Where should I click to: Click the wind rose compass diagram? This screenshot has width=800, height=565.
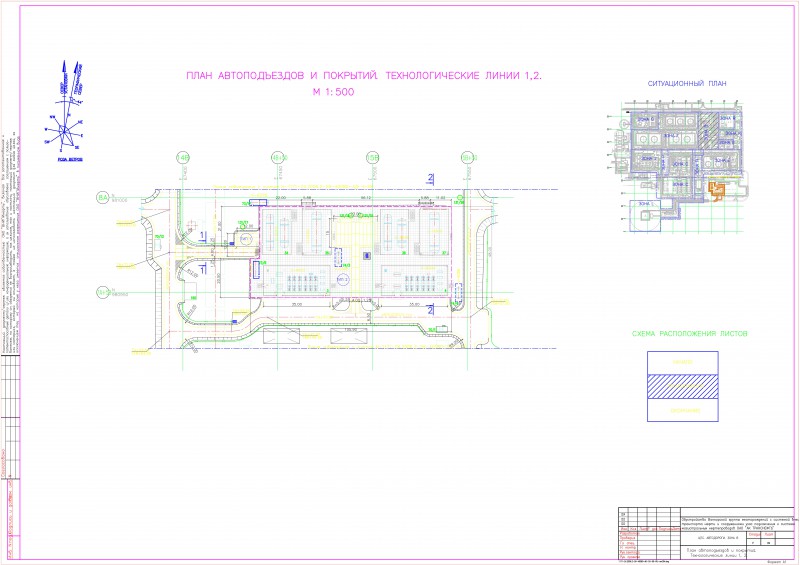[64, 133]
